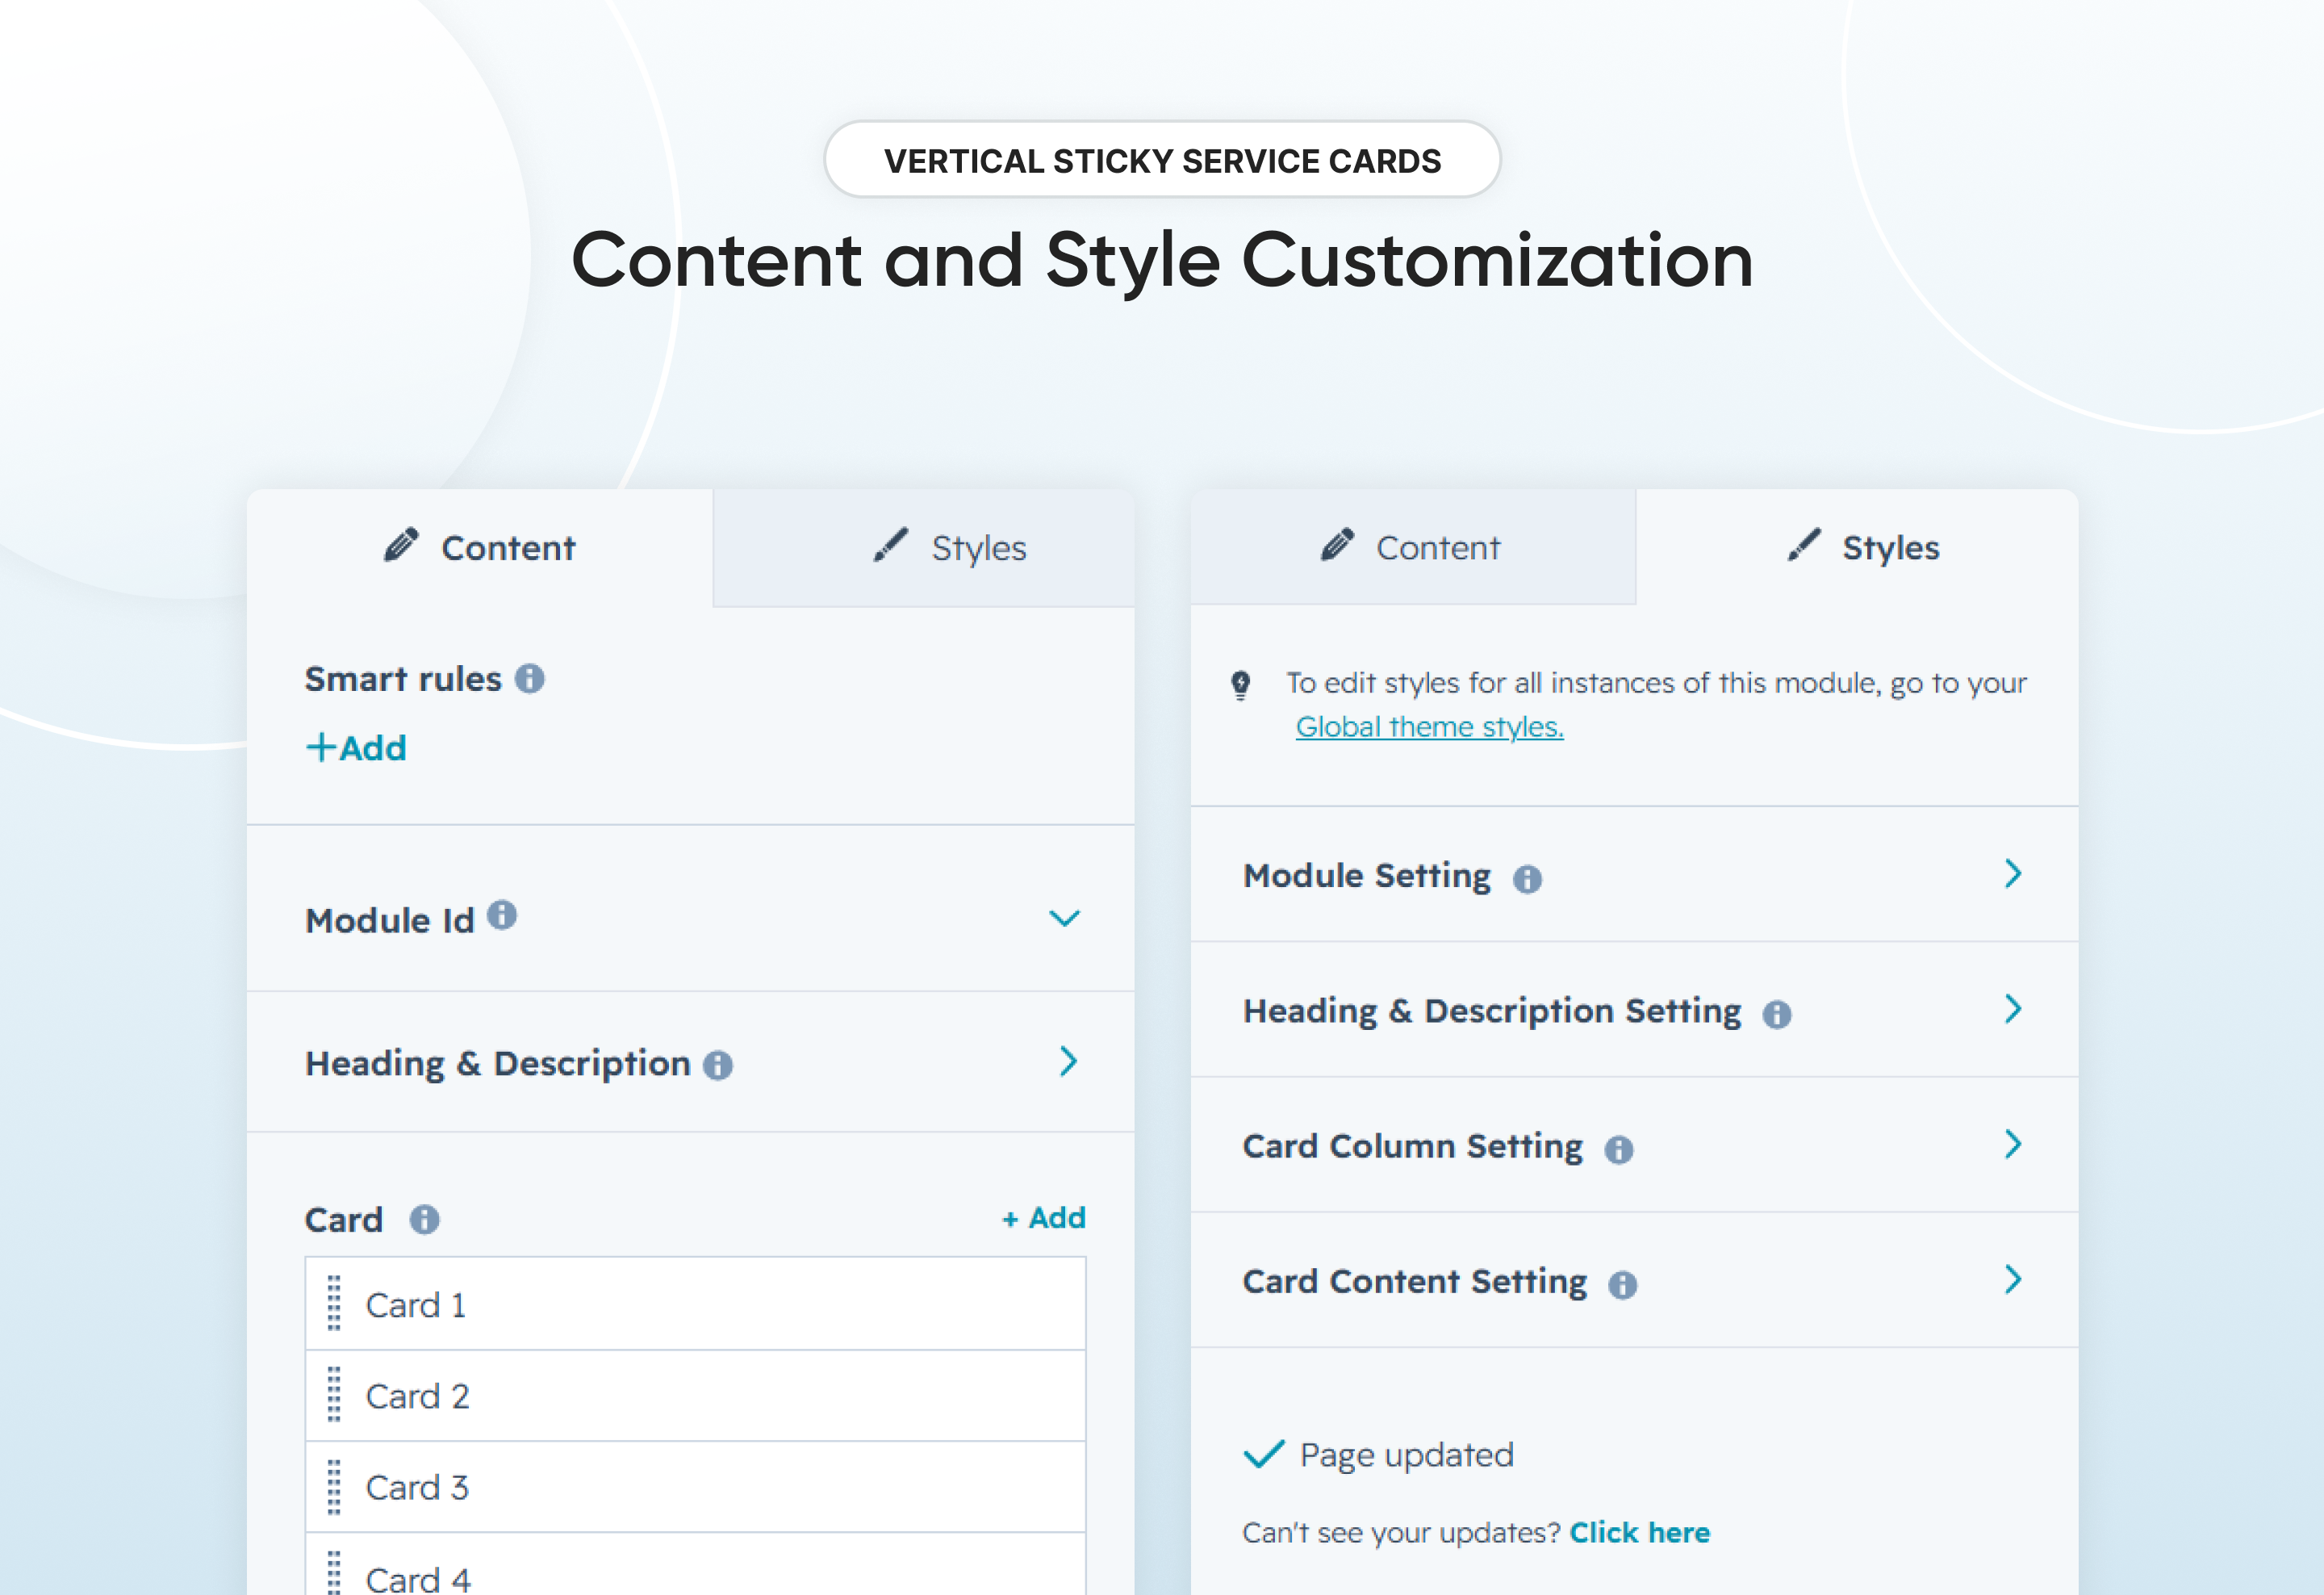Expand Heading & Description chevron

[1068, 1061]
